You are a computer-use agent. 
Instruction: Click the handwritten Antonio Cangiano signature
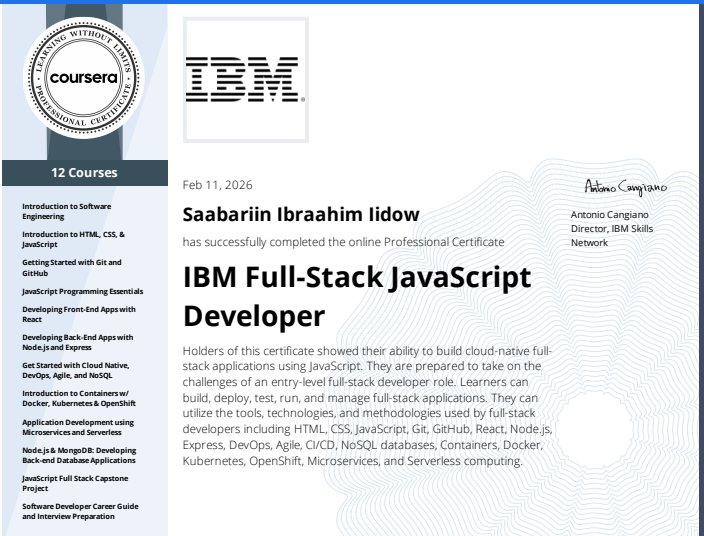626,187
